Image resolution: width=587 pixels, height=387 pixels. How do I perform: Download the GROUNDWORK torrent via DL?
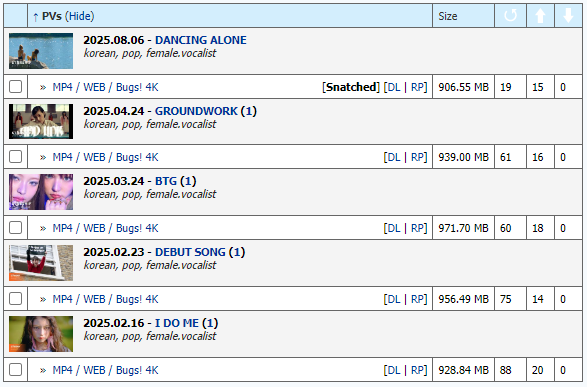click(393, 157)
